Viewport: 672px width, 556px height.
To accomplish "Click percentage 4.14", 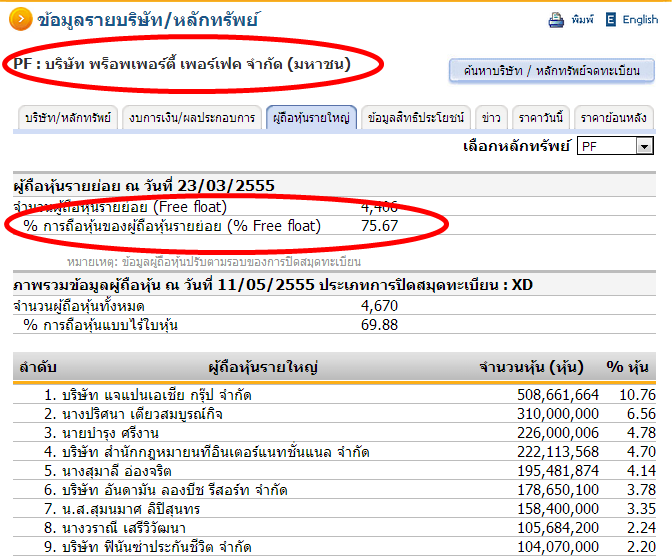I will 641,471.
